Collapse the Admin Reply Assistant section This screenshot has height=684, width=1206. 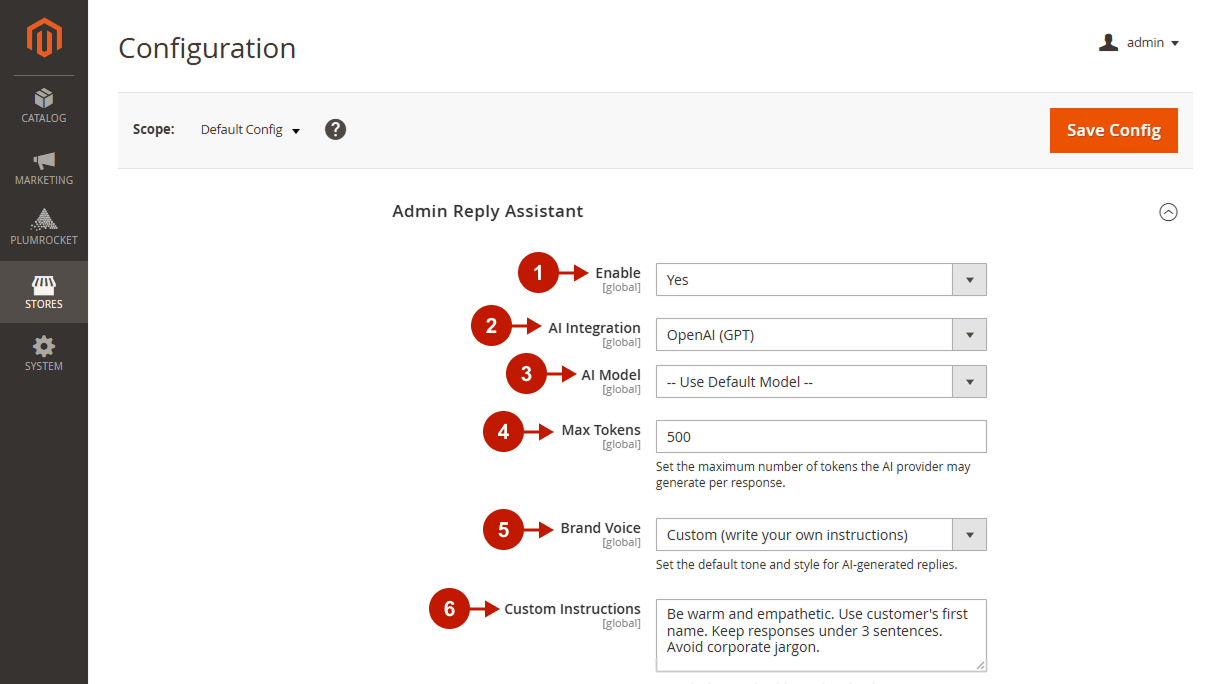click(1168, 212)
